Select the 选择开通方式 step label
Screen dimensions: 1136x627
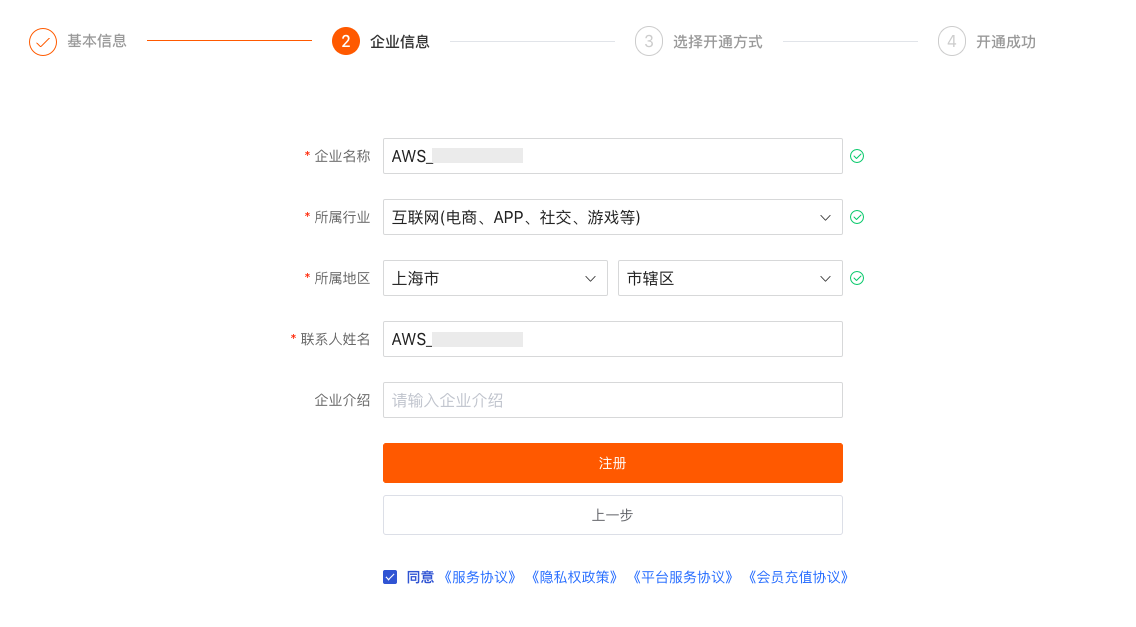click(x=717, y=42)
